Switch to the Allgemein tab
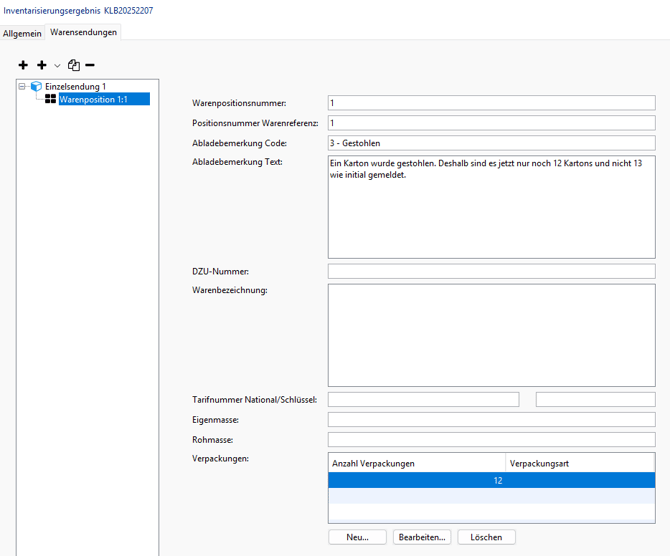 (x=22, y=33)
